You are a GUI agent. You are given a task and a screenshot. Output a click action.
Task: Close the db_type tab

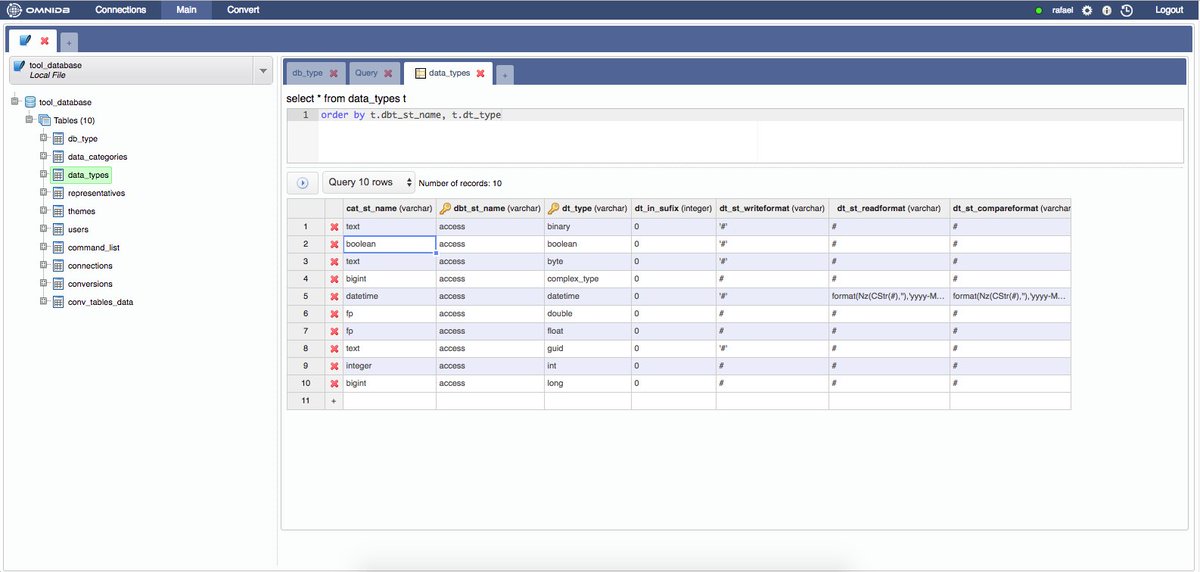[x=334, y=73]
